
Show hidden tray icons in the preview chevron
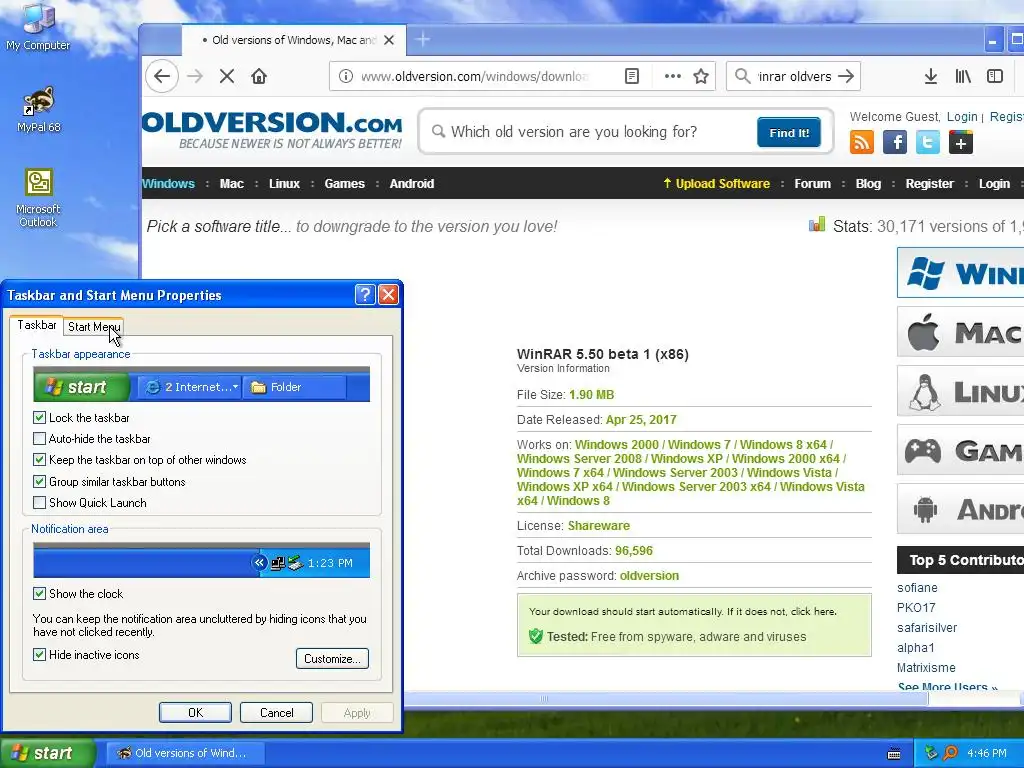click(x=259, y=562)
